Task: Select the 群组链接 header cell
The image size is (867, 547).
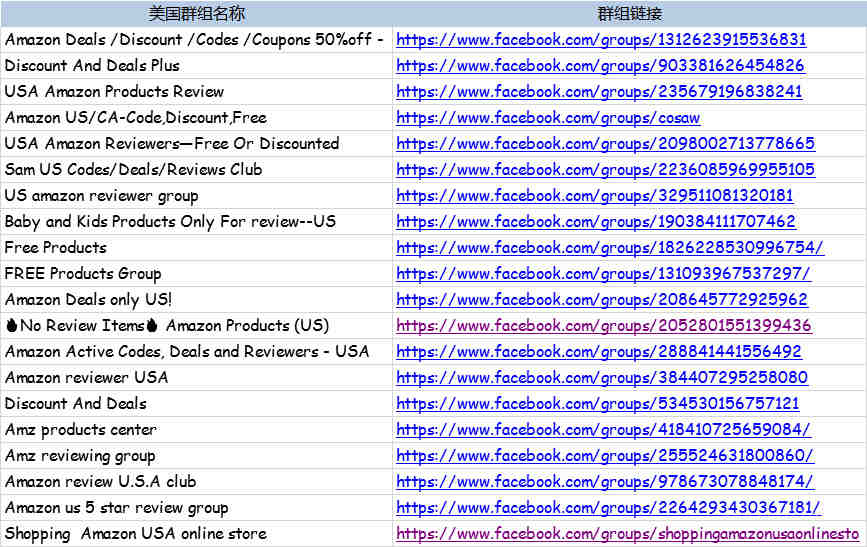Action: coord(630,13)
